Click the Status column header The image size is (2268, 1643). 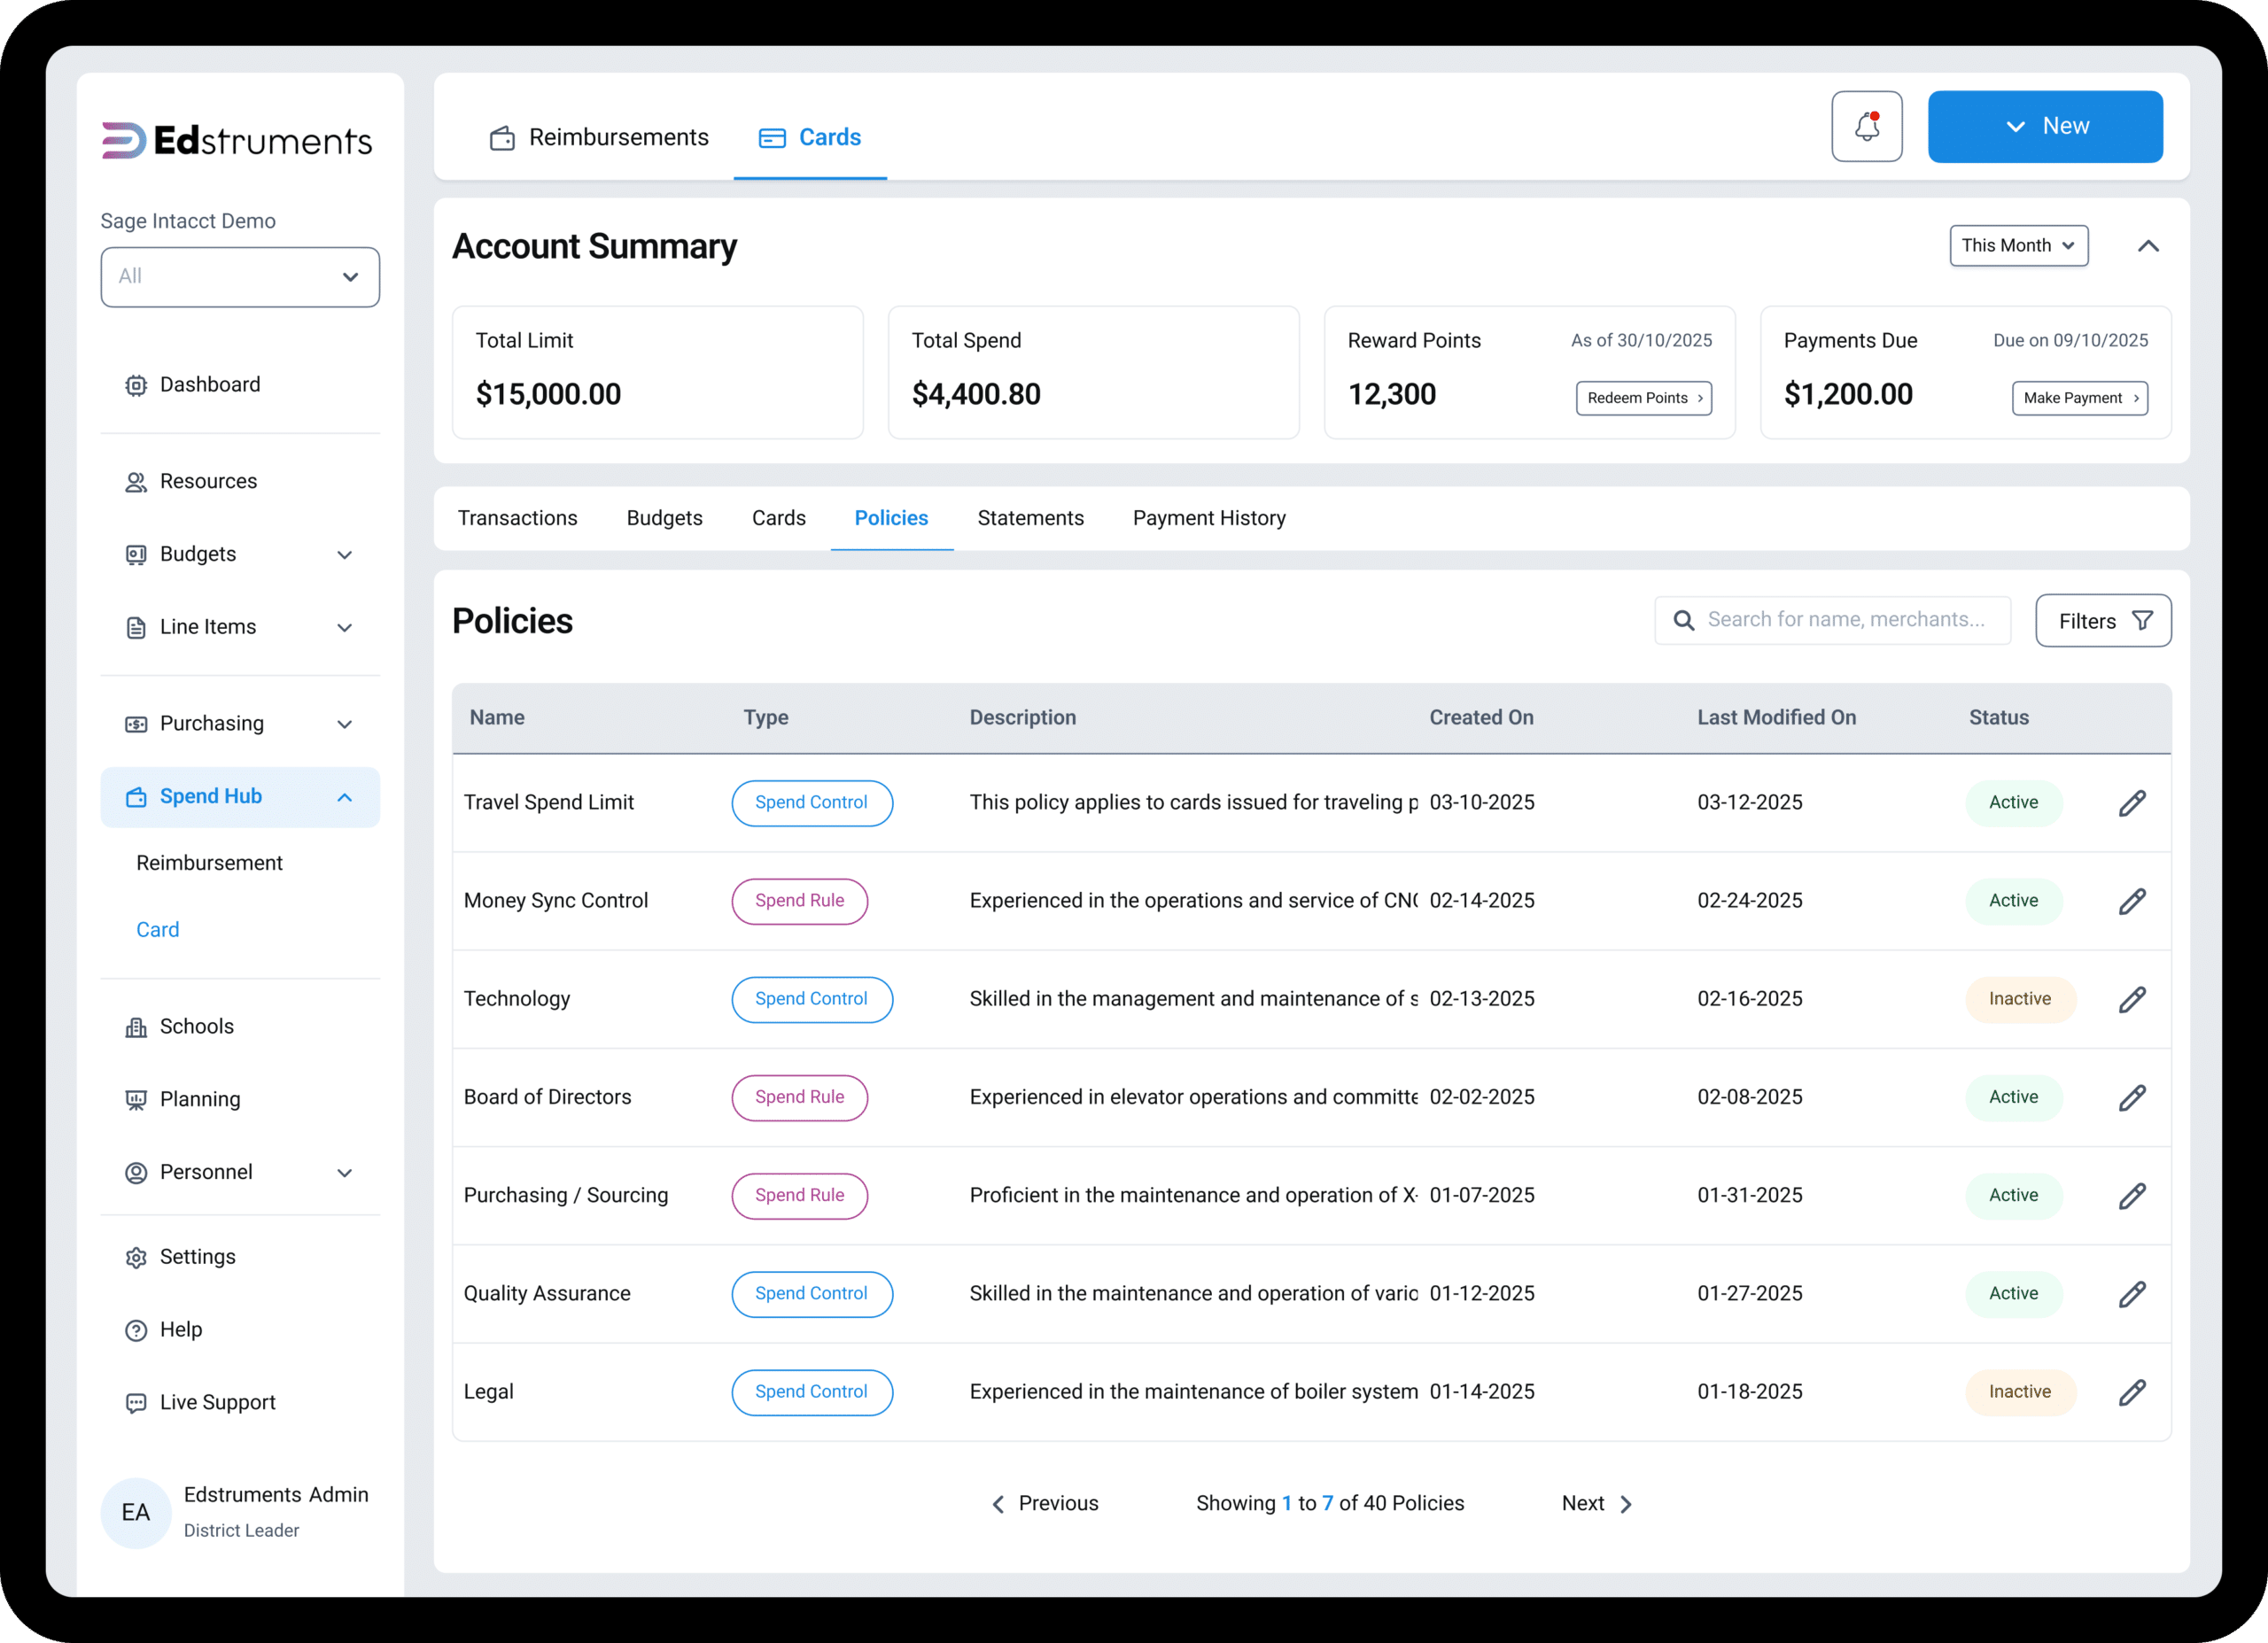pyautogui.click(x=1998, y=718)
